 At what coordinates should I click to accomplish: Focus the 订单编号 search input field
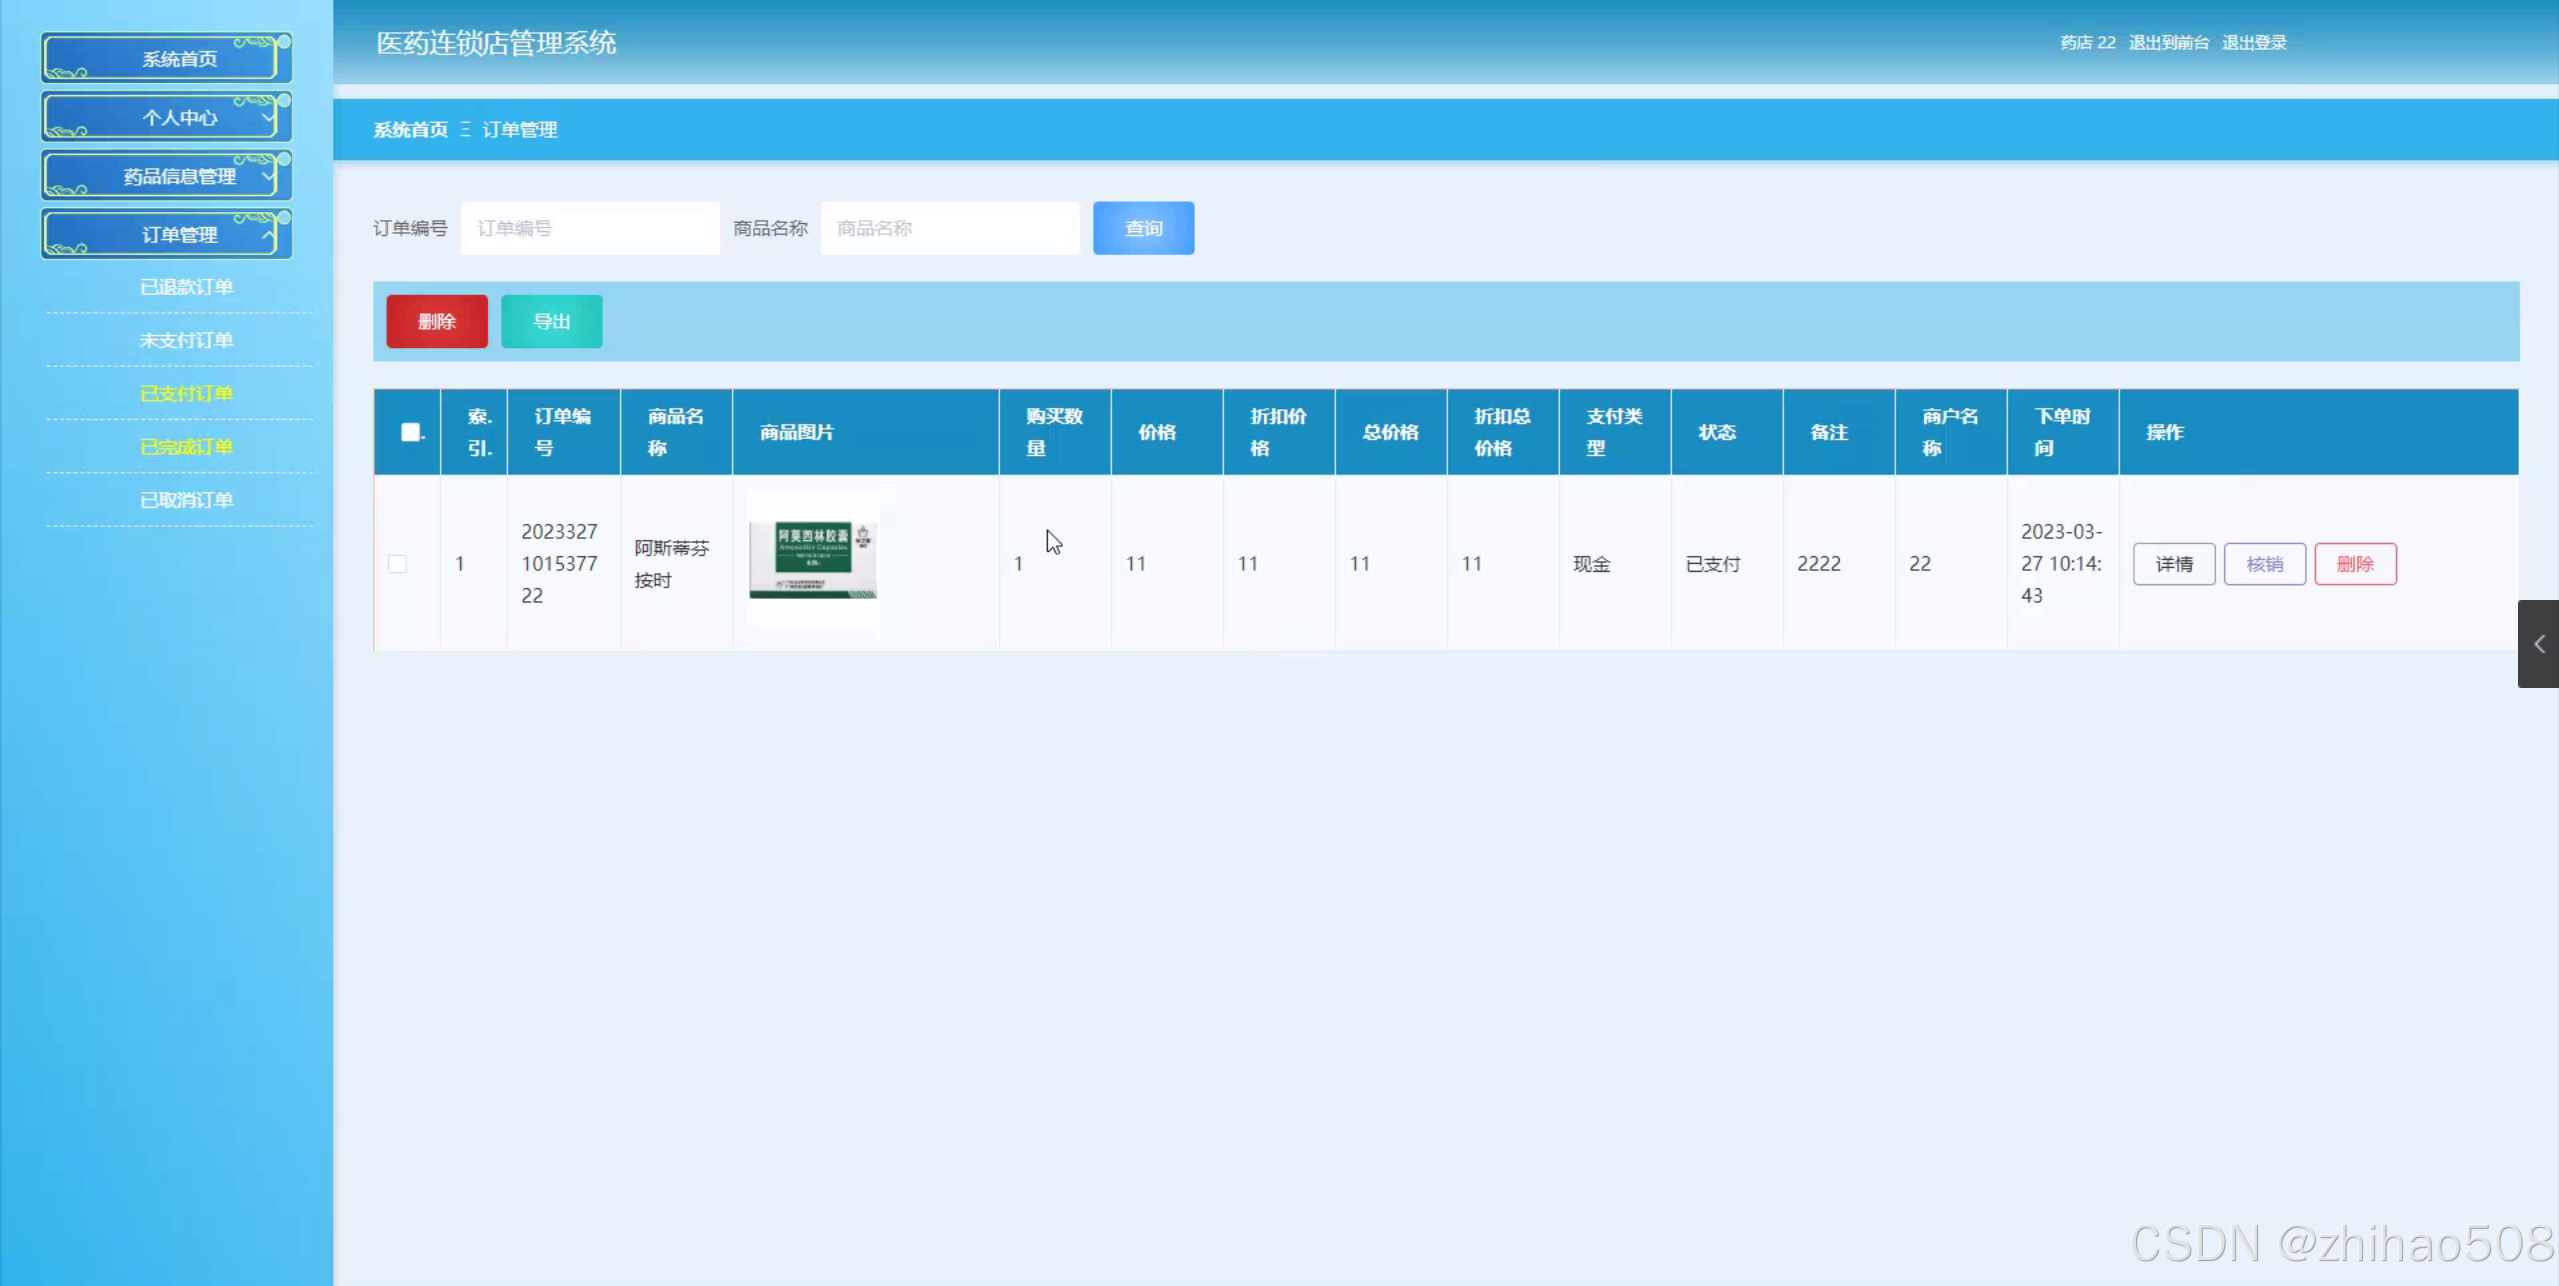[590, 228]
